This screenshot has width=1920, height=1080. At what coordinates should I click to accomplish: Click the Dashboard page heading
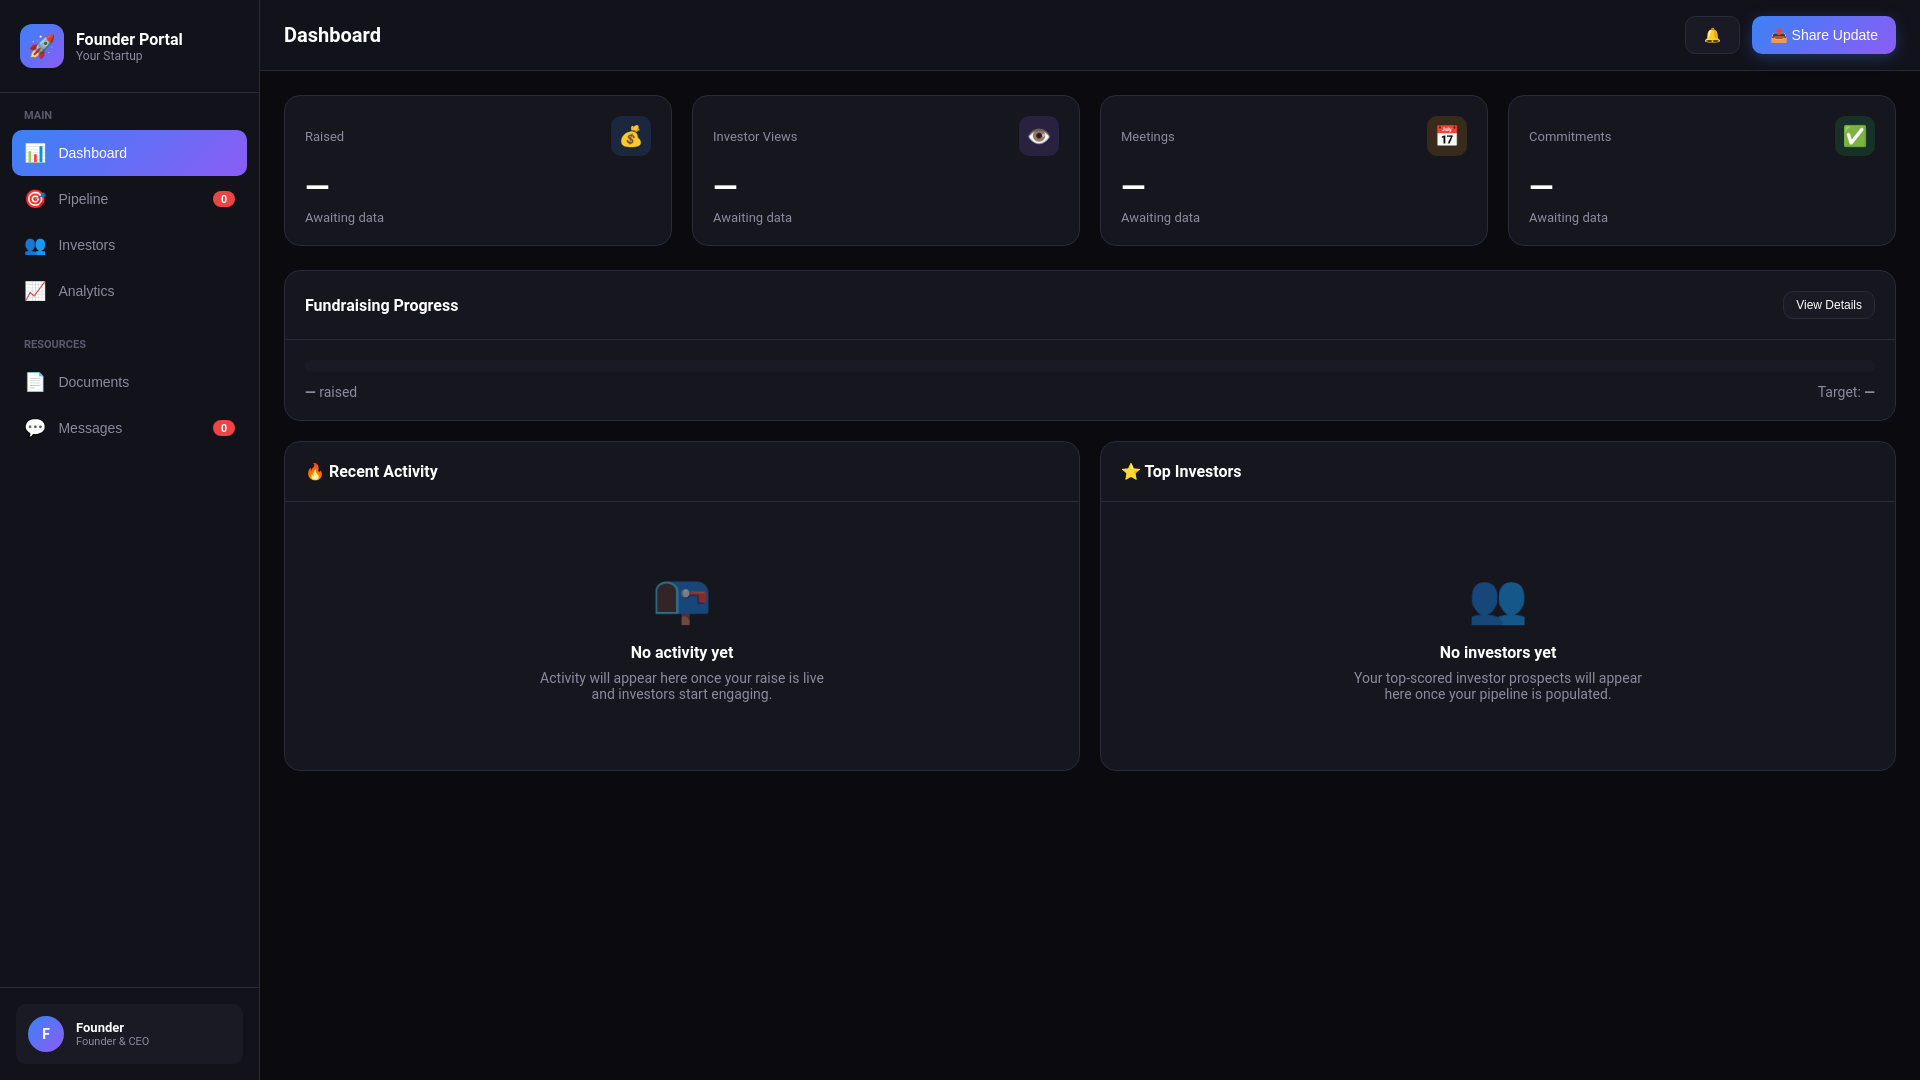[x=332, y=35]
